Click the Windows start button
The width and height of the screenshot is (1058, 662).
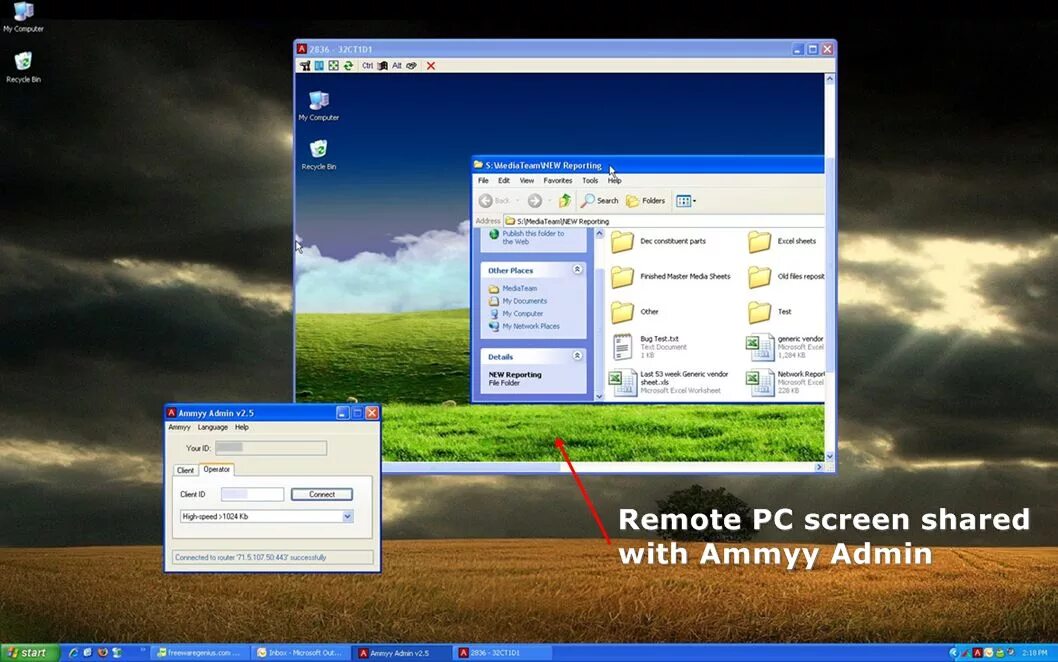click(x=30, y=653)
